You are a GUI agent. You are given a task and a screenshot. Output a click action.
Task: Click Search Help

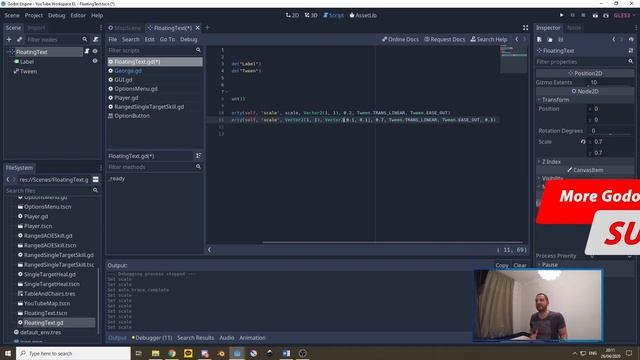(x=489, y=39)
